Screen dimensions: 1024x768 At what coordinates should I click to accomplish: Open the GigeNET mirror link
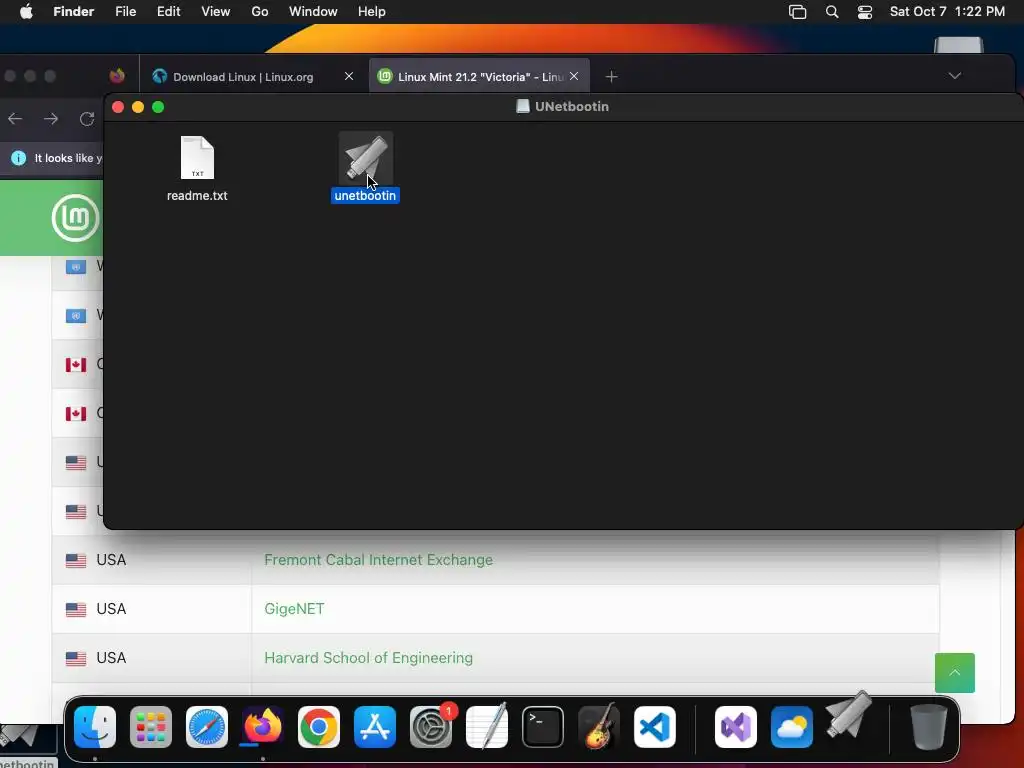click(x=294, y=609)
